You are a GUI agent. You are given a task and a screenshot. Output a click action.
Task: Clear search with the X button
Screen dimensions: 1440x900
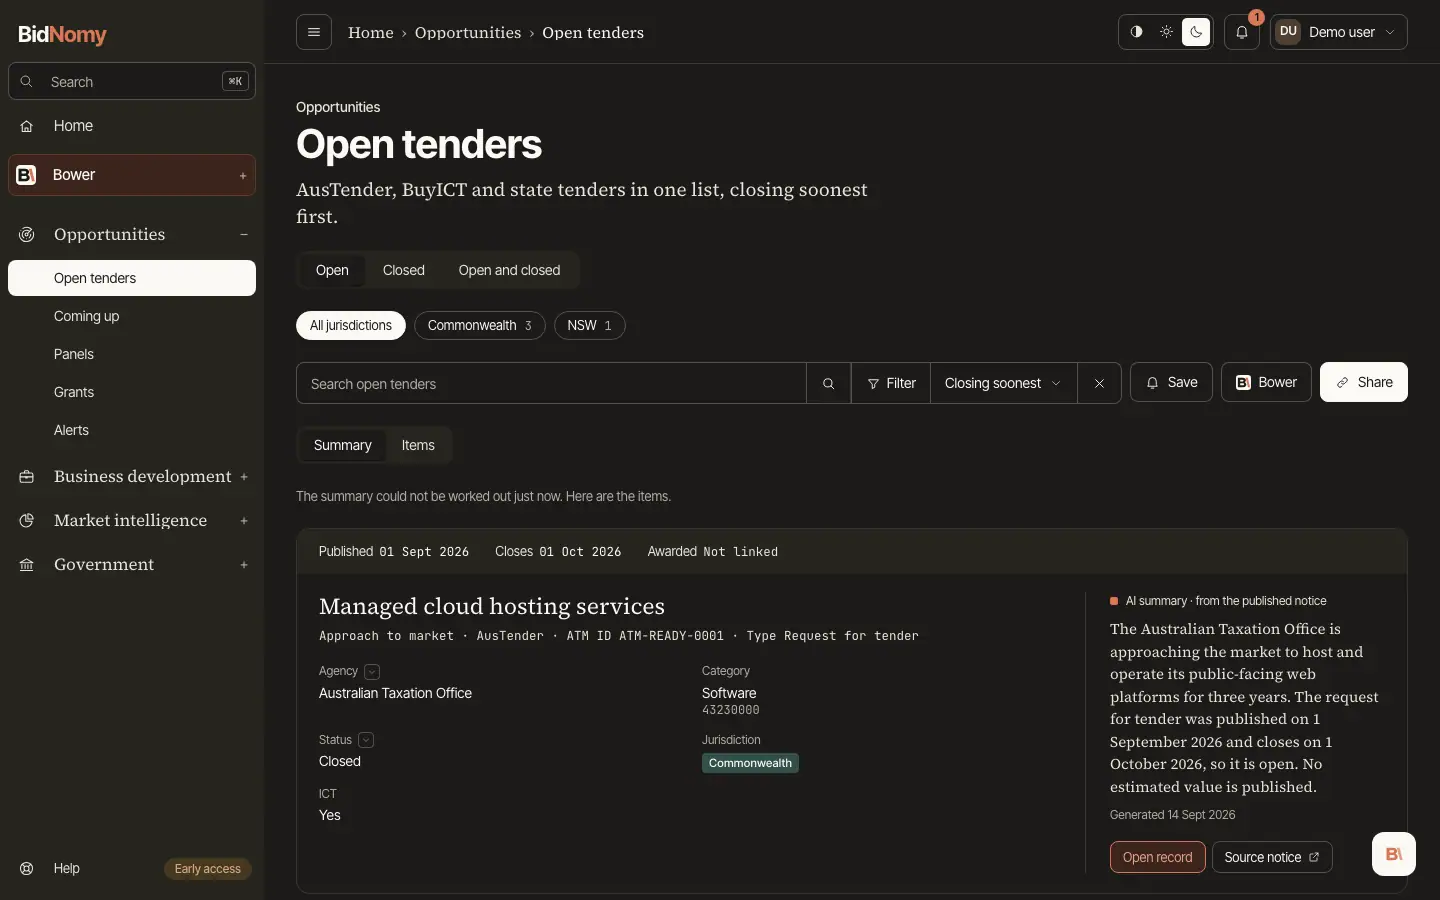(1099, 383)
